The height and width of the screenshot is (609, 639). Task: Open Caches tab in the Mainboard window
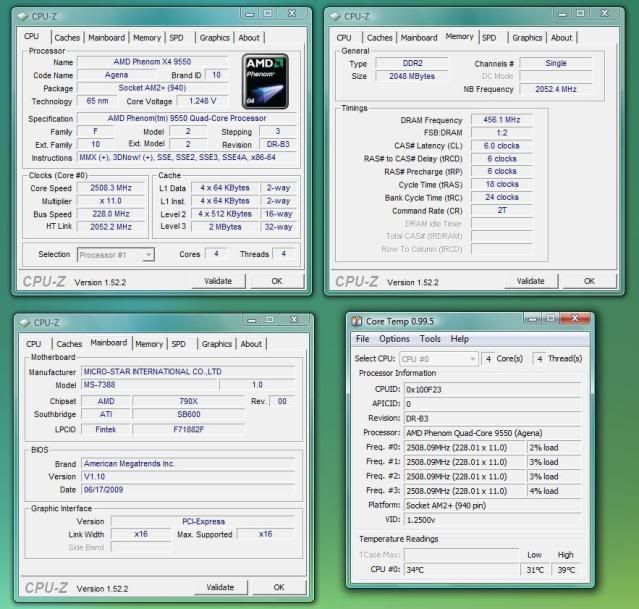click(69, 344)
